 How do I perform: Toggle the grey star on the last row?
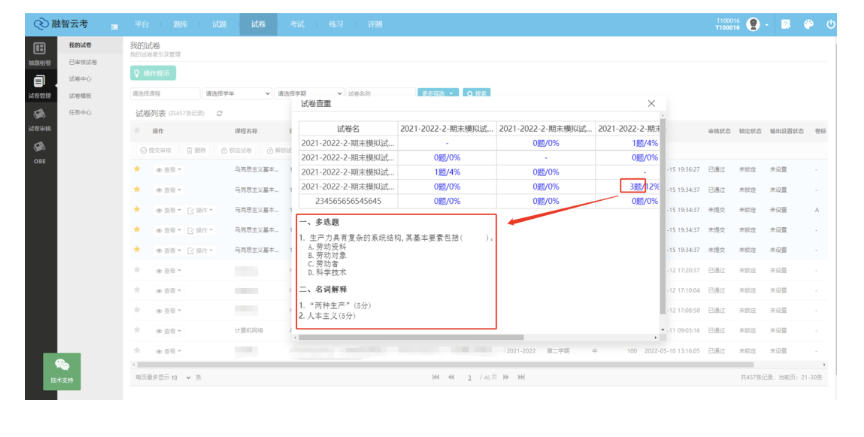(137, 351)
